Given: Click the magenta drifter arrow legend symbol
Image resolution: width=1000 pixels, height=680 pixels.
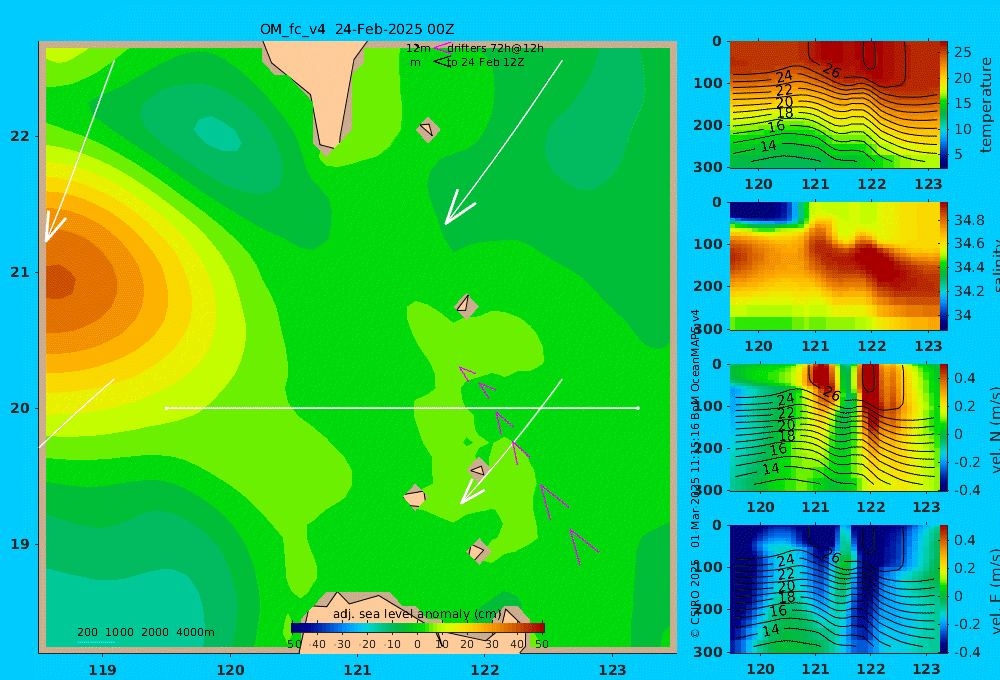Looking at the screenshot, I should [441, 47].
